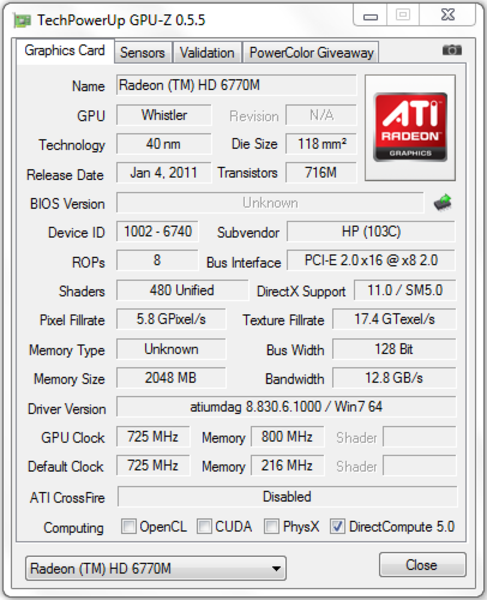Click the BIOS Version Unknown field

[270, 203]
